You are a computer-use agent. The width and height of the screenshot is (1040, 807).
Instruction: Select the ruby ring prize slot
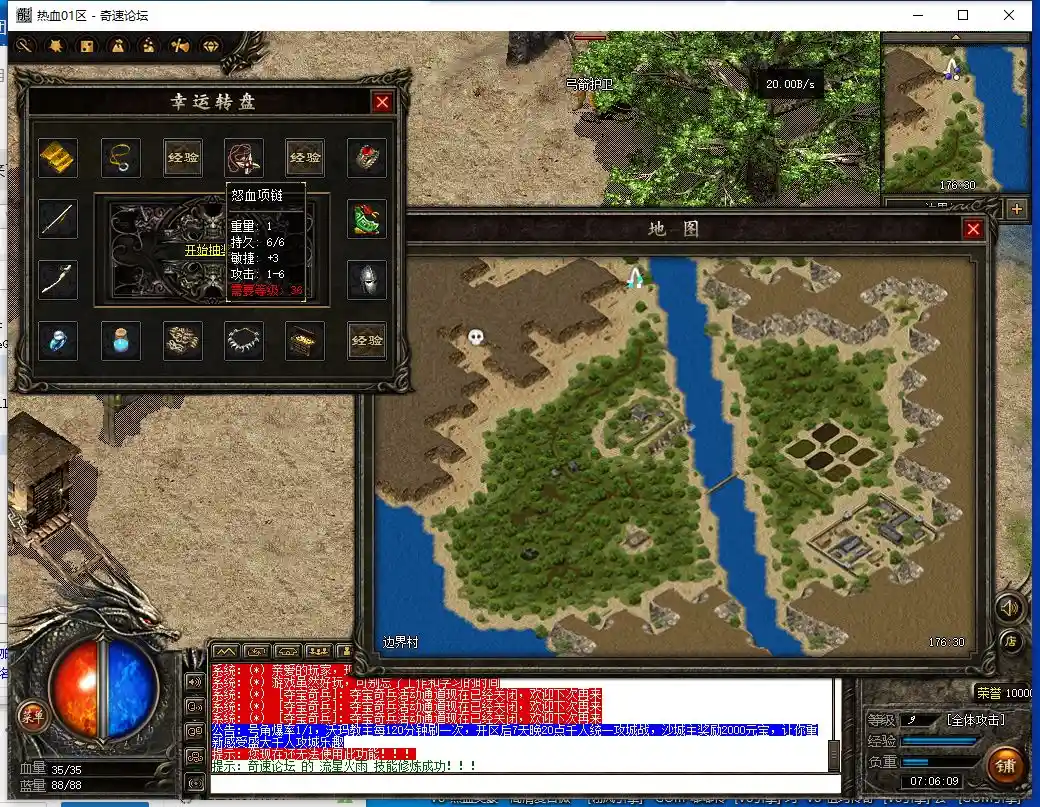[367, 158]
